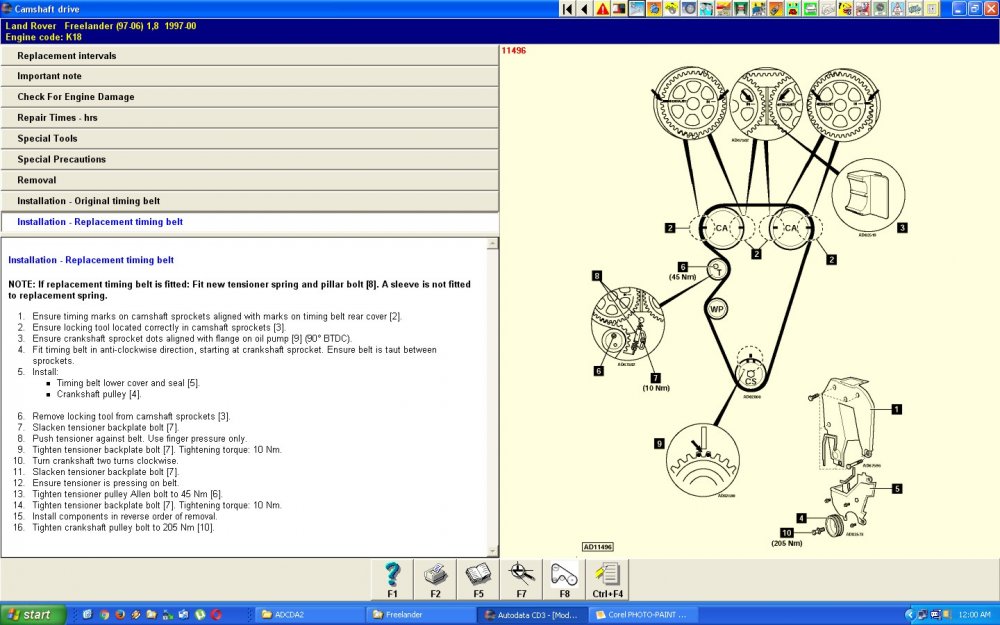Open Replacement intervals section
The width and height of the screenshot is (1000, 625).
point(249,55)
